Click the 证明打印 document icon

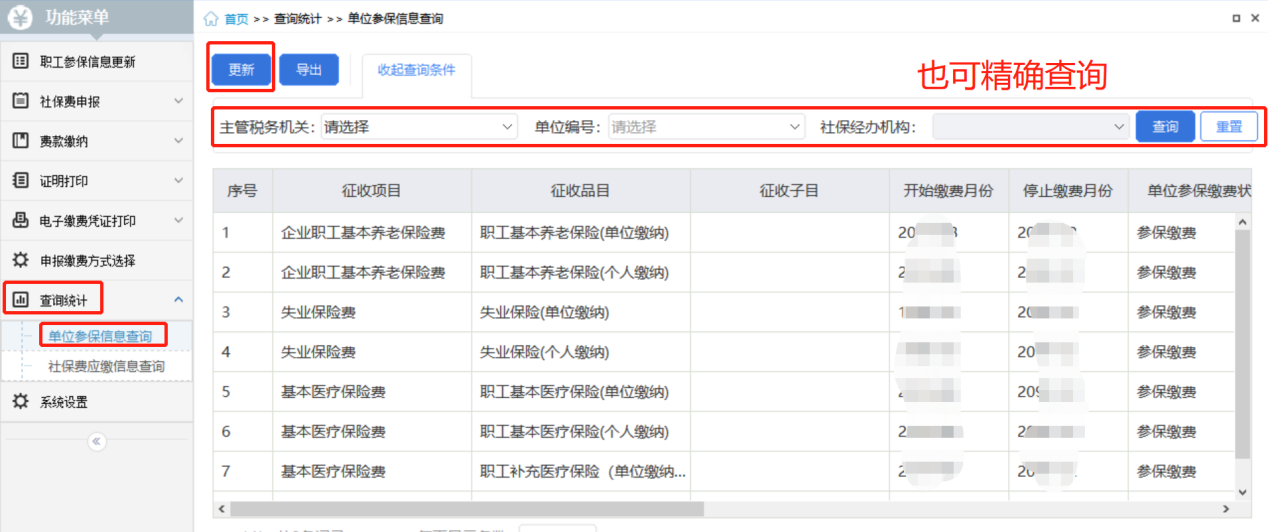[20, 181]
